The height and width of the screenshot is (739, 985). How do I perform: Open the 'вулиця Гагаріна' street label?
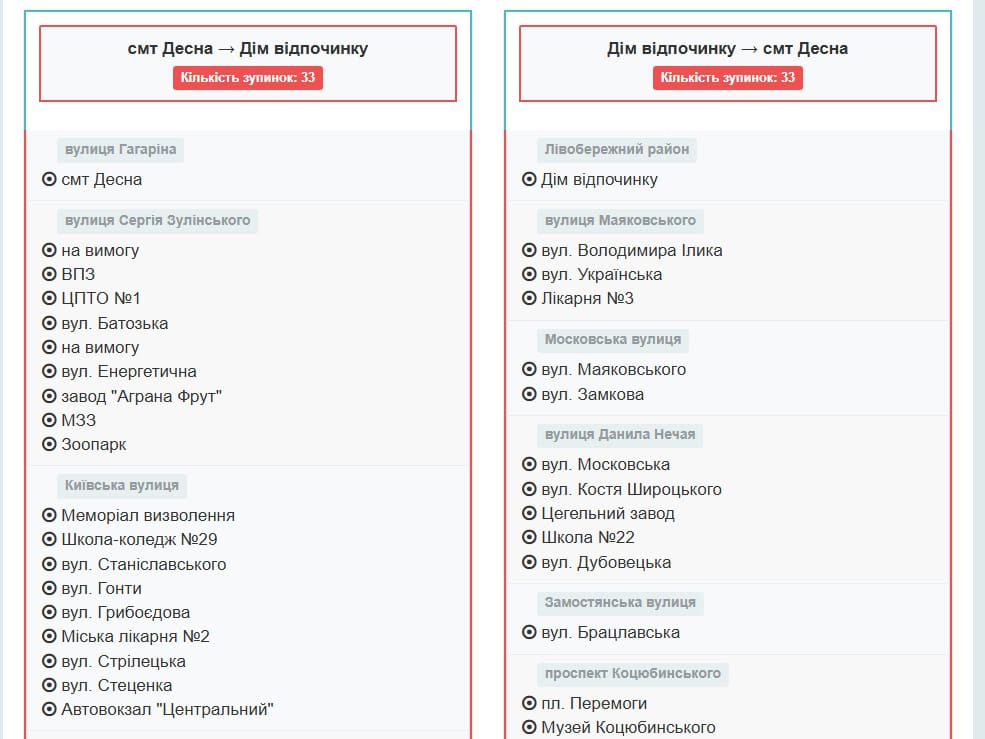(120, 149)
